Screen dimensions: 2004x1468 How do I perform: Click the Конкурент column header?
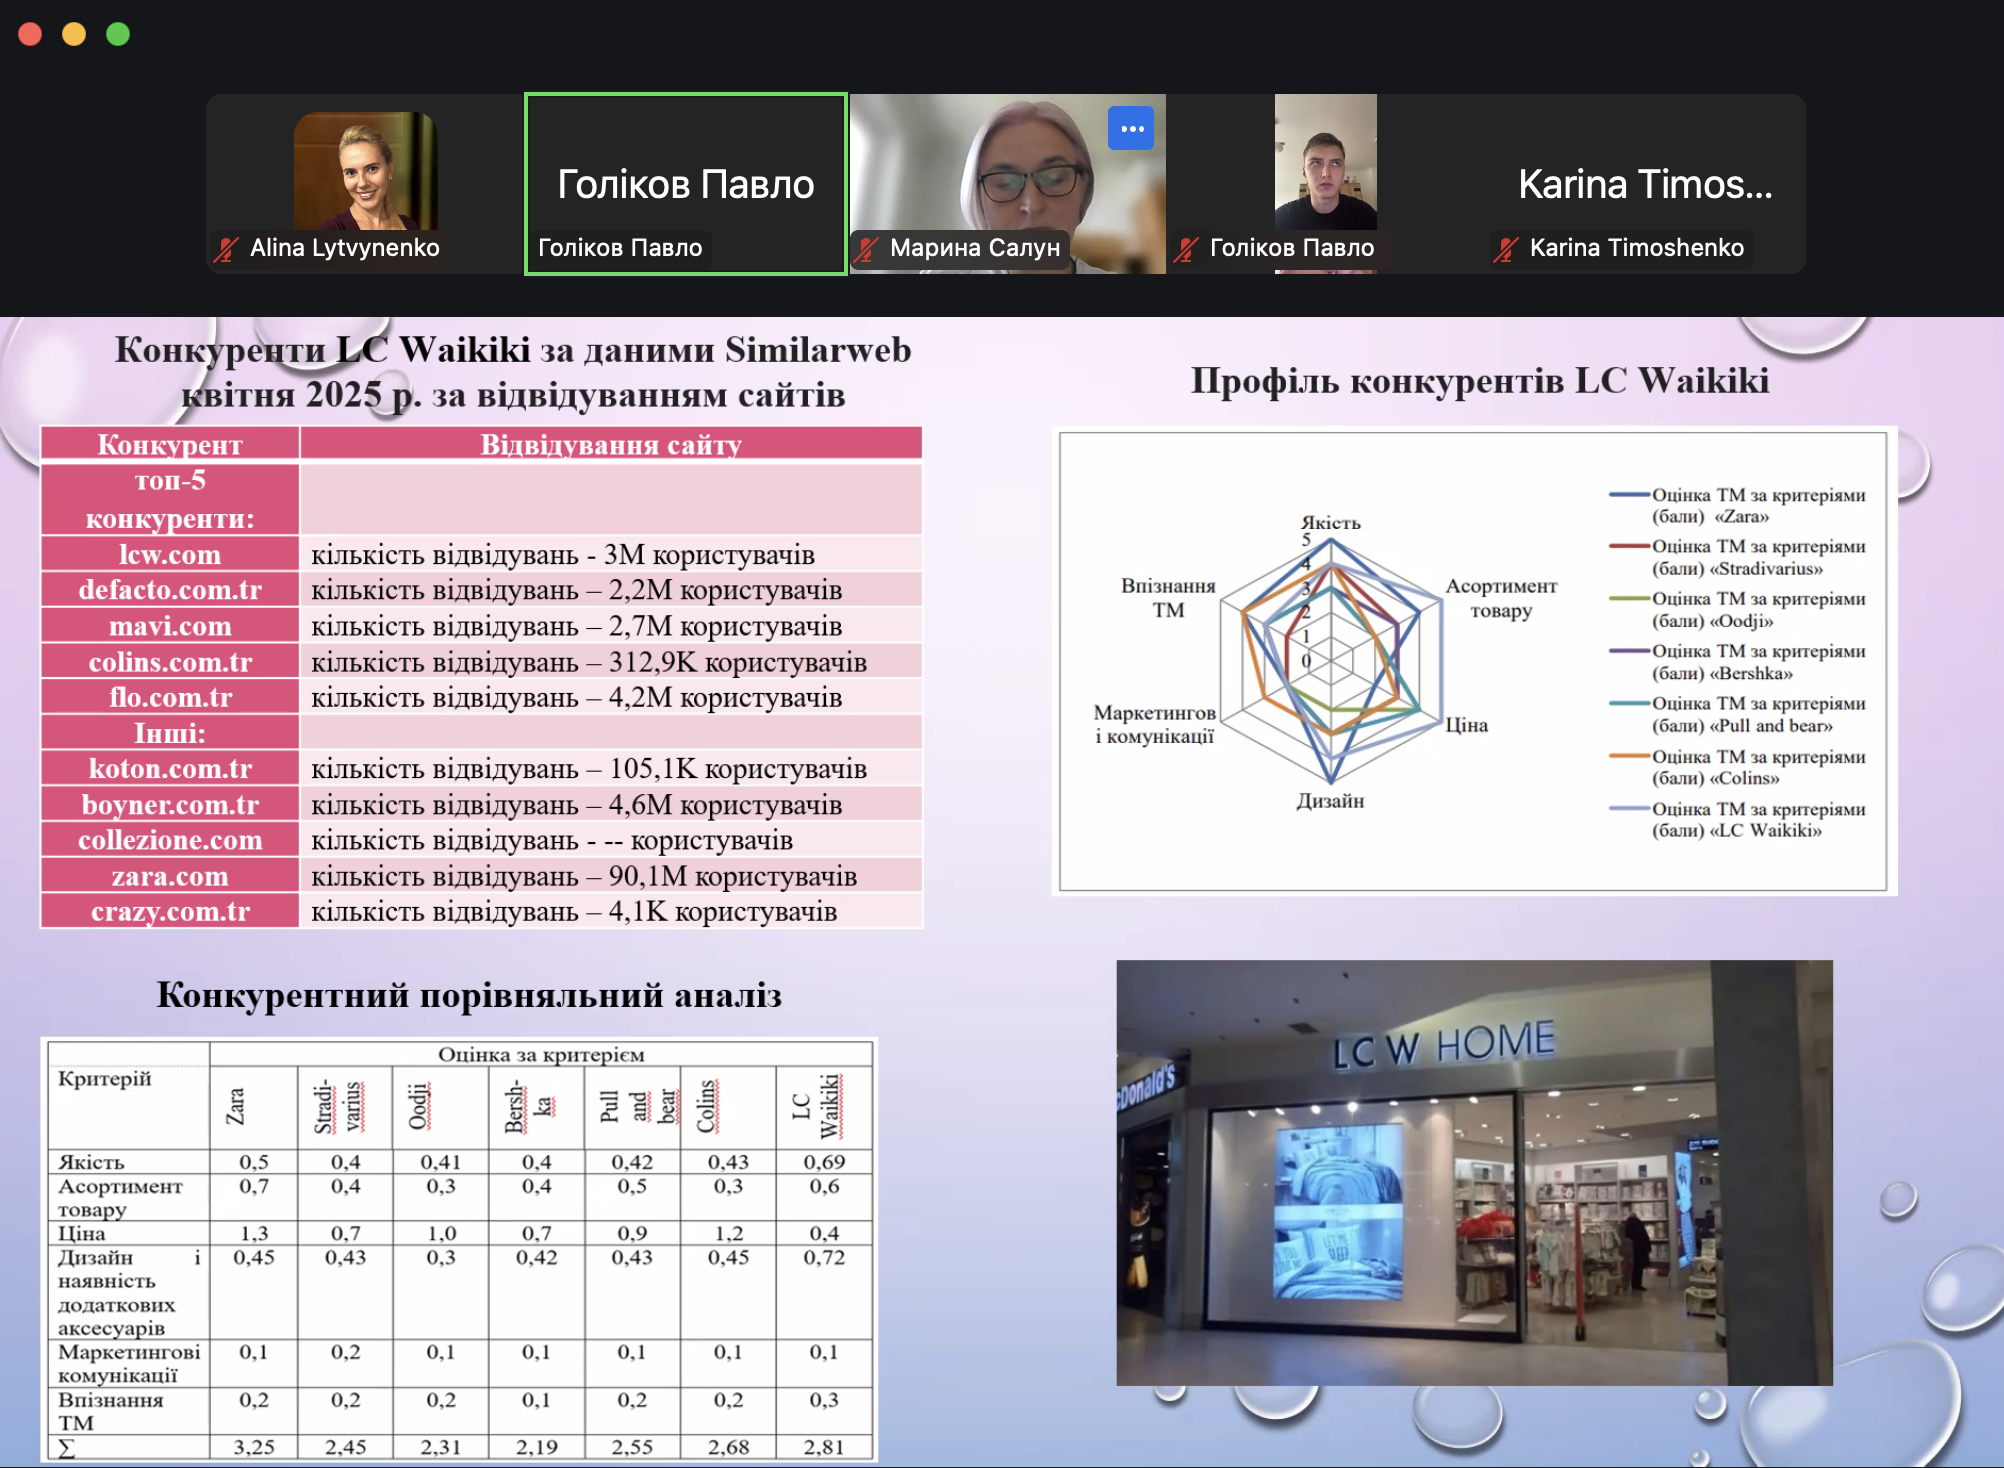[170, 445]
